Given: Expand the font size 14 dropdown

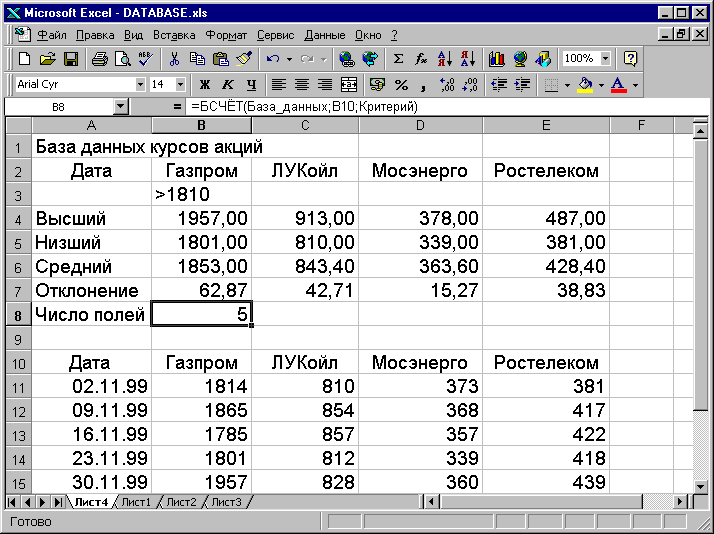Looking at the screenshot, I should coord(180,85).
